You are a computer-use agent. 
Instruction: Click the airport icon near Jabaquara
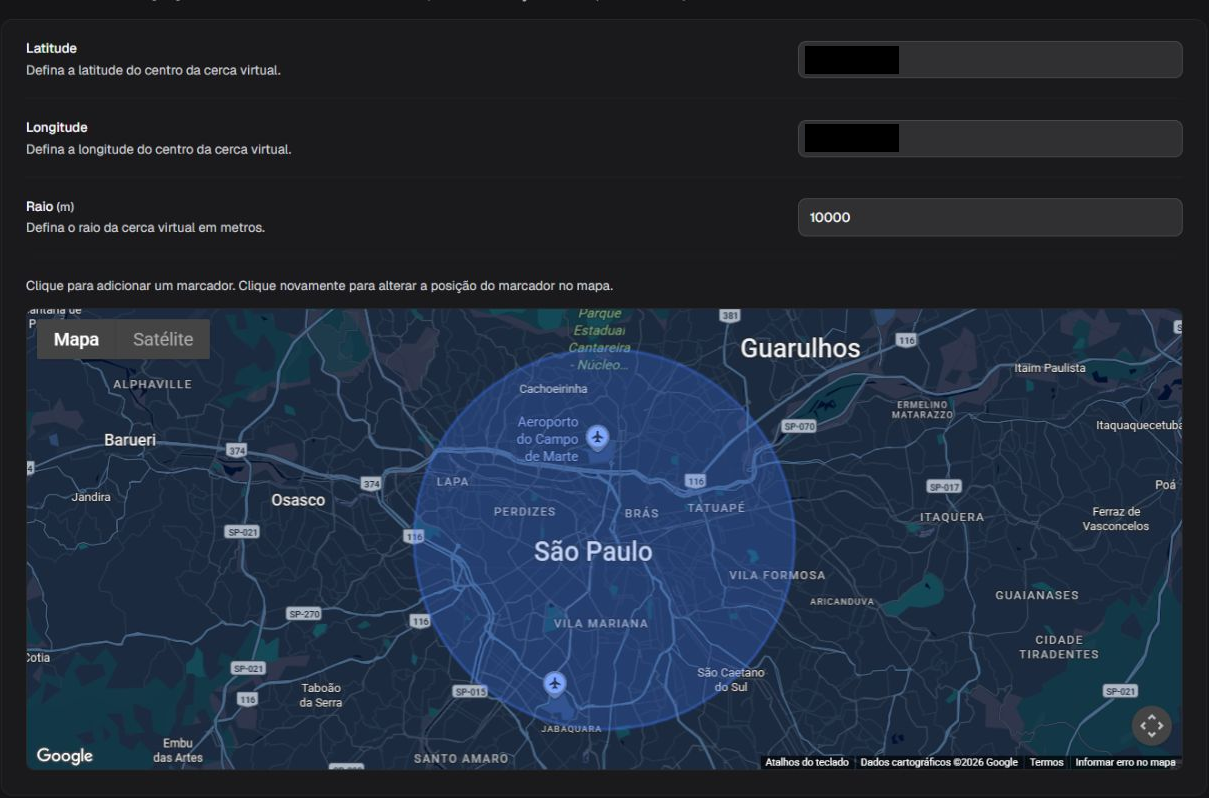[555, 684]
